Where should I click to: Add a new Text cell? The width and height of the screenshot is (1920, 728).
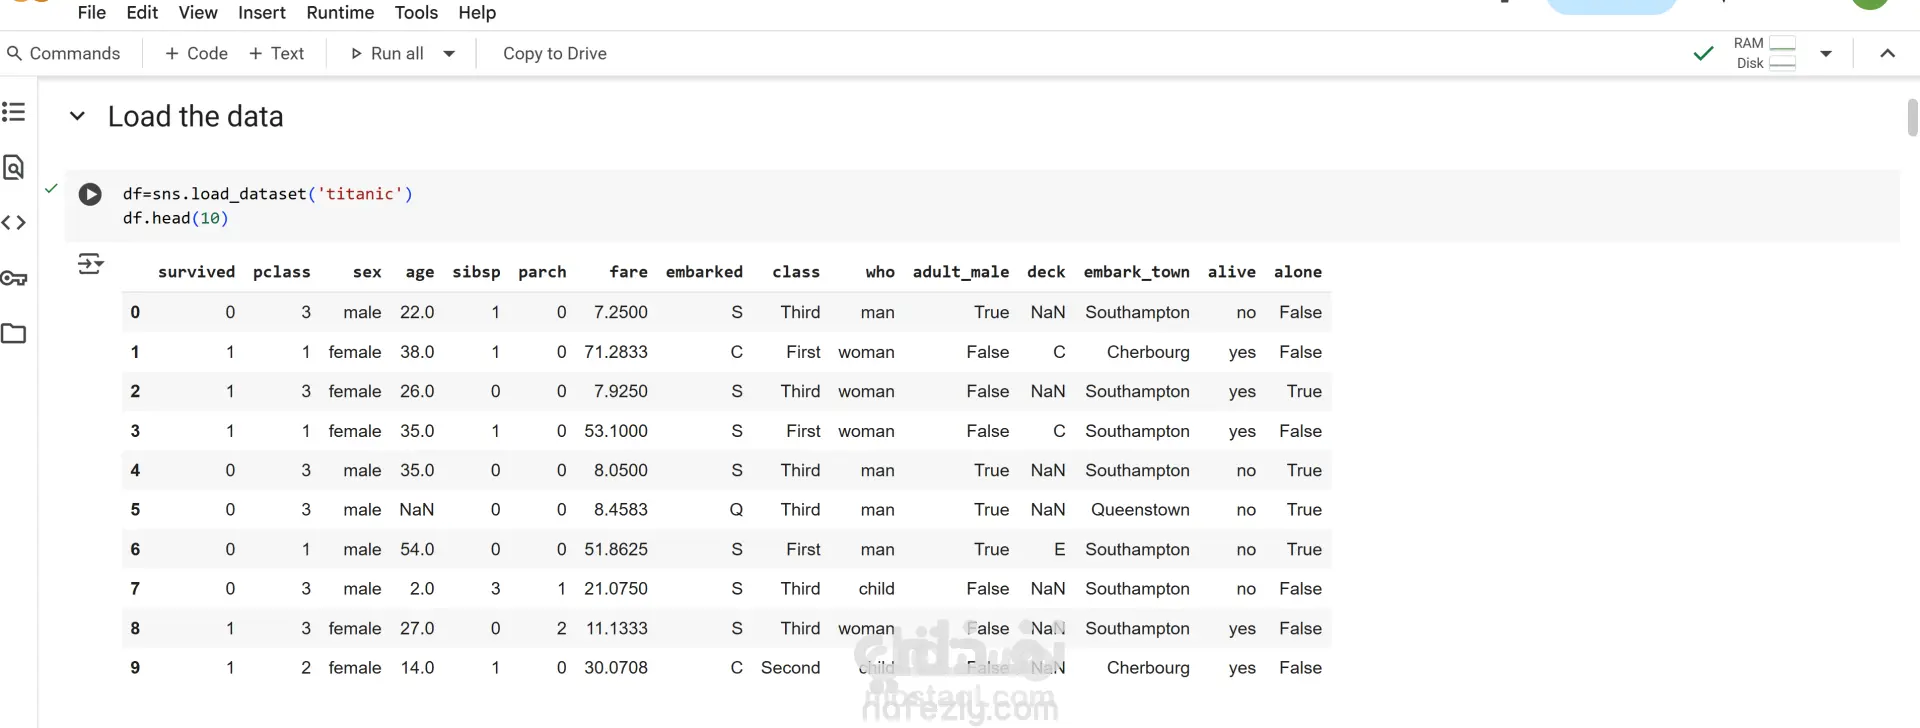coord(276,54)
